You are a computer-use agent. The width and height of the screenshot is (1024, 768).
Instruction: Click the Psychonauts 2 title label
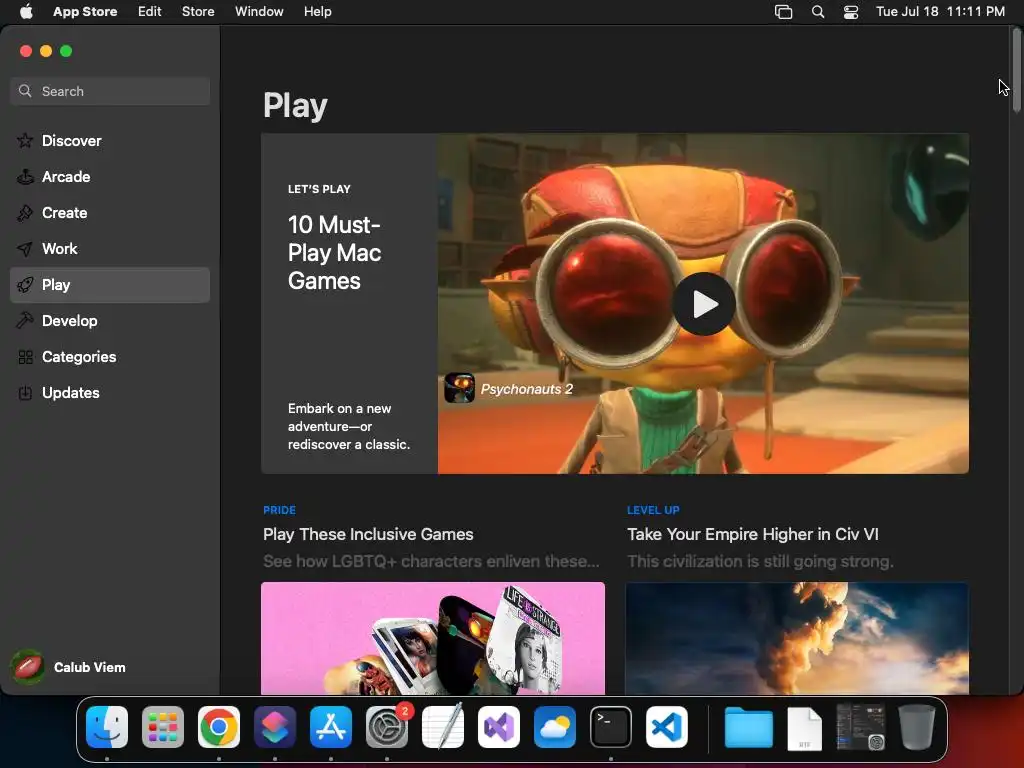click(x=526, y=389)
